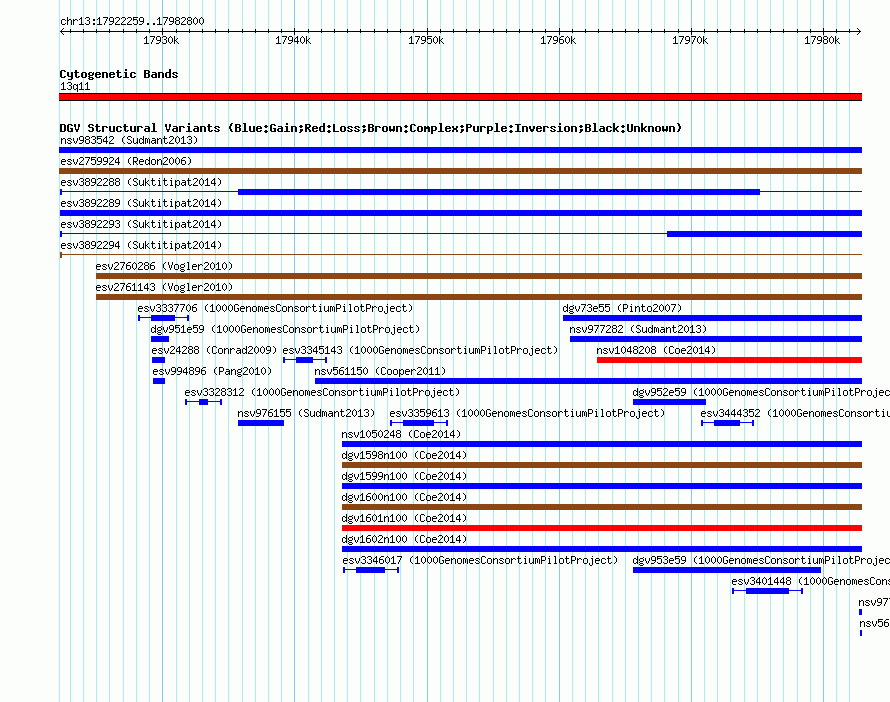
Task: Click the blue dgv953e59 gain bar
Action: tap(727, 570)
